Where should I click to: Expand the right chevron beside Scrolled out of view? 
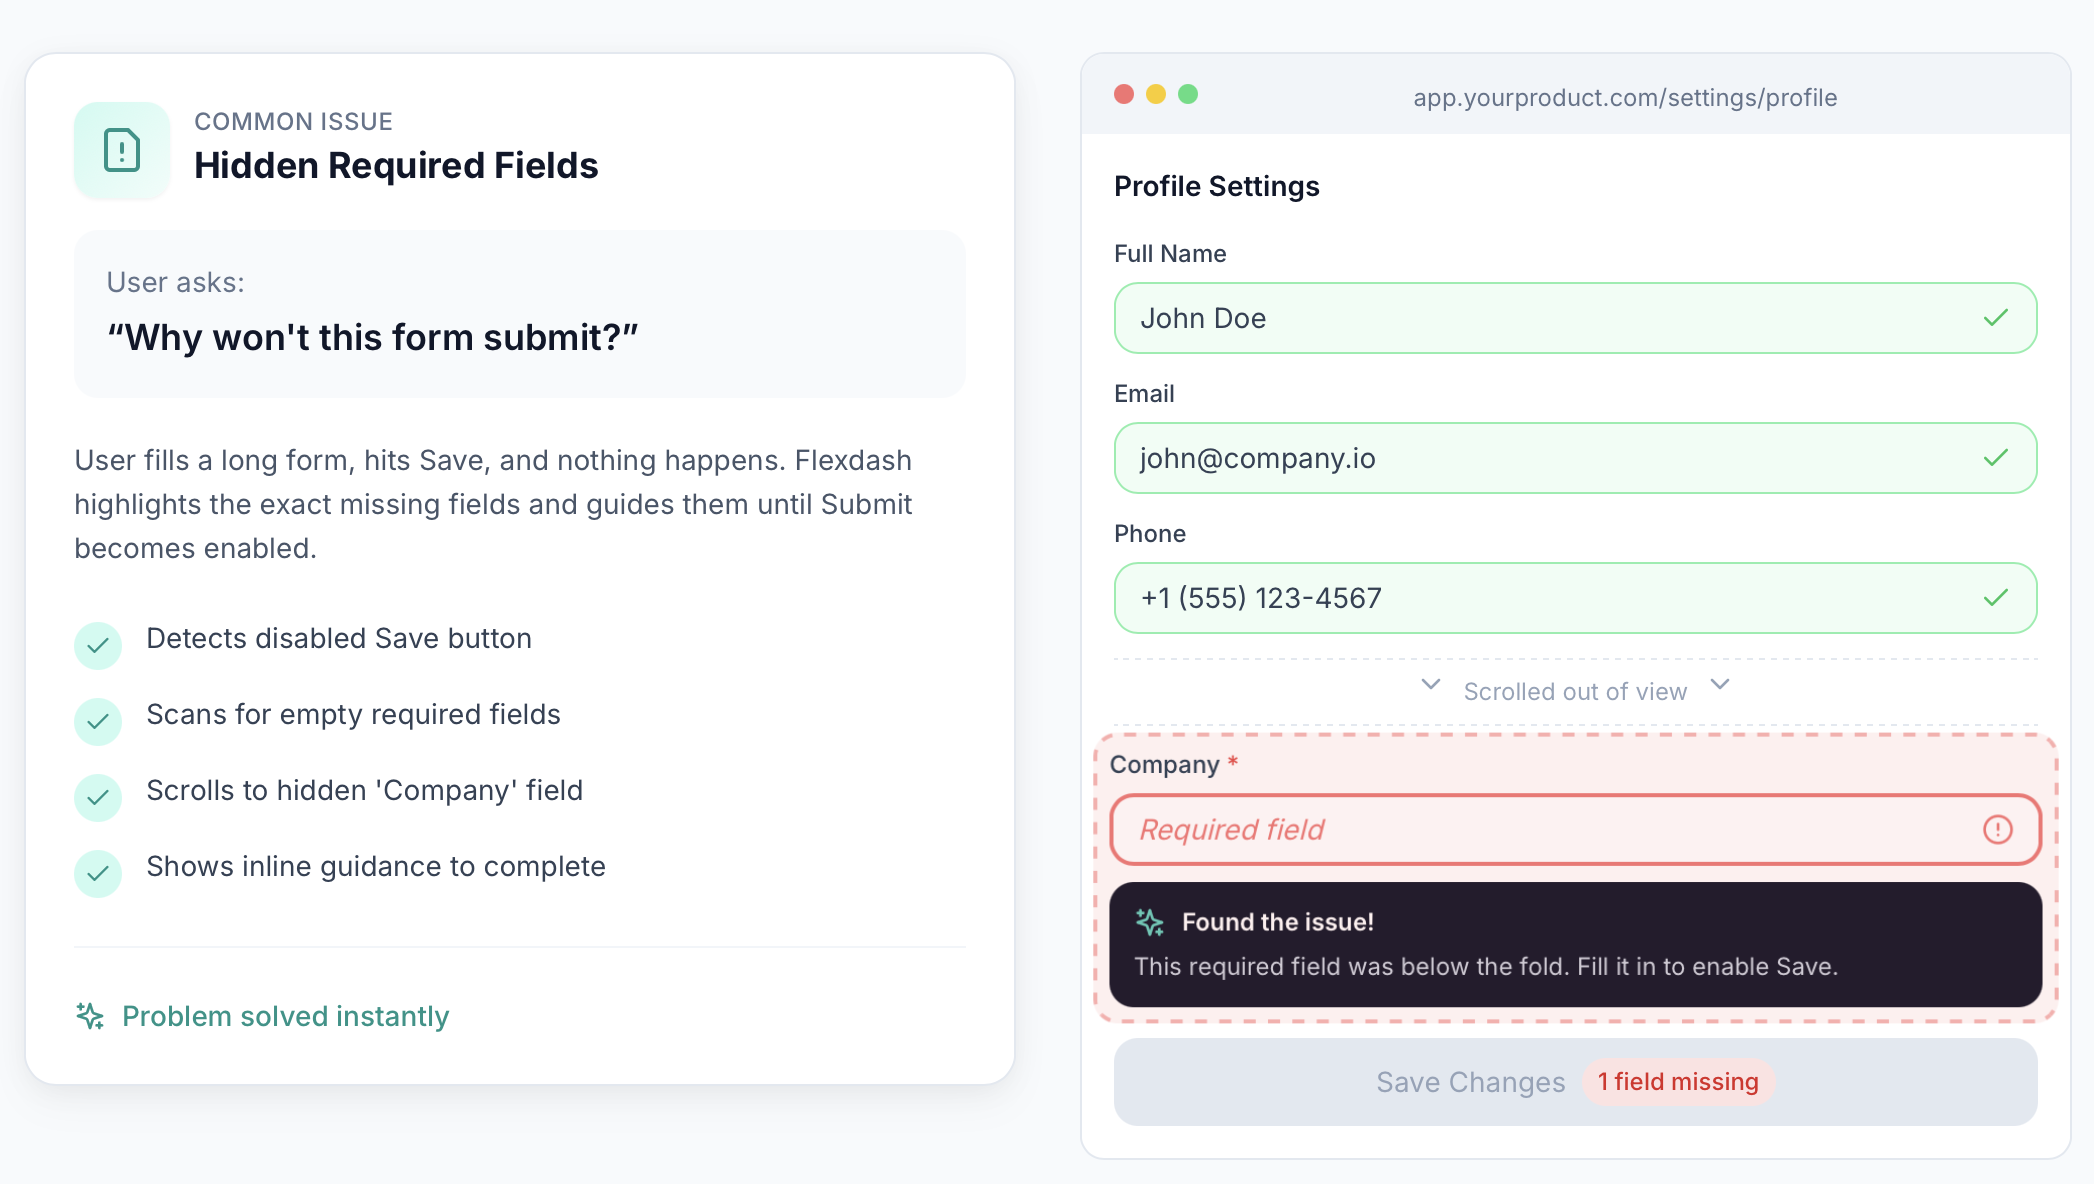[1719, 686]
